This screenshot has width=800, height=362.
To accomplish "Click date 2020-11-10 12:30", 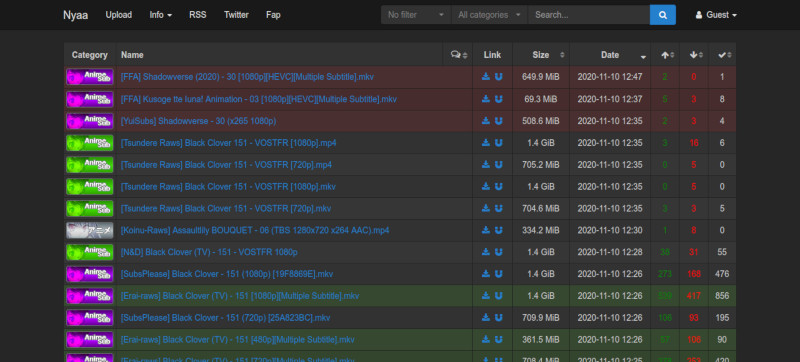I will point(610,230).
